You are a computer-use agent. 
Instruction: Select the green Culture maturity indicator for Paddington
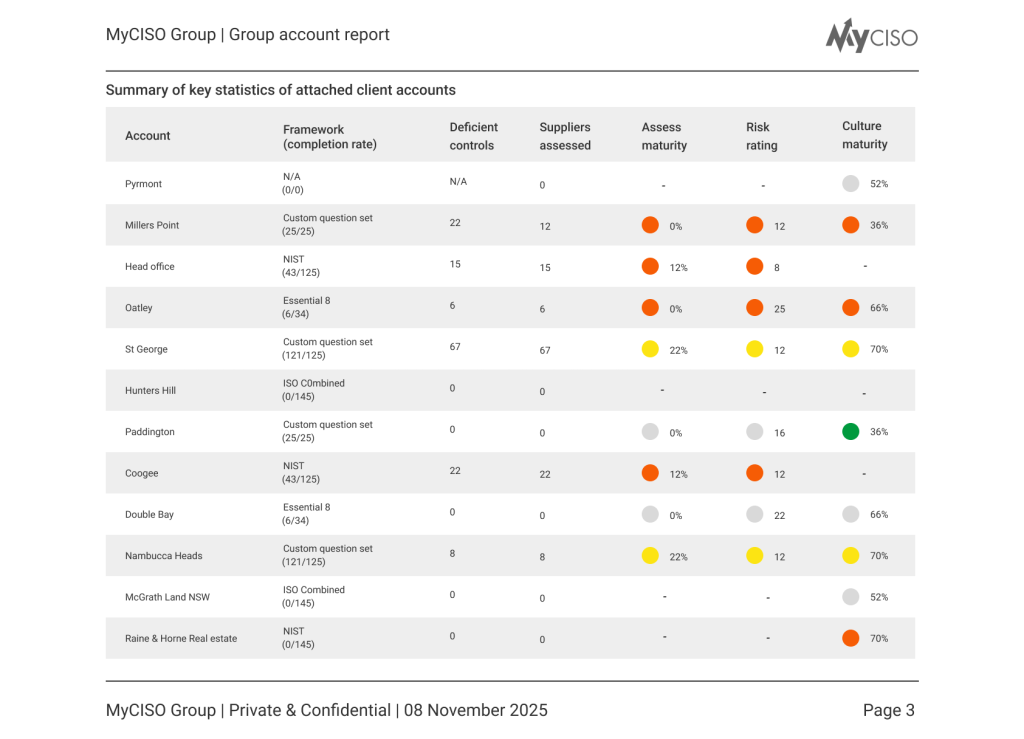(x=851, y=431)
